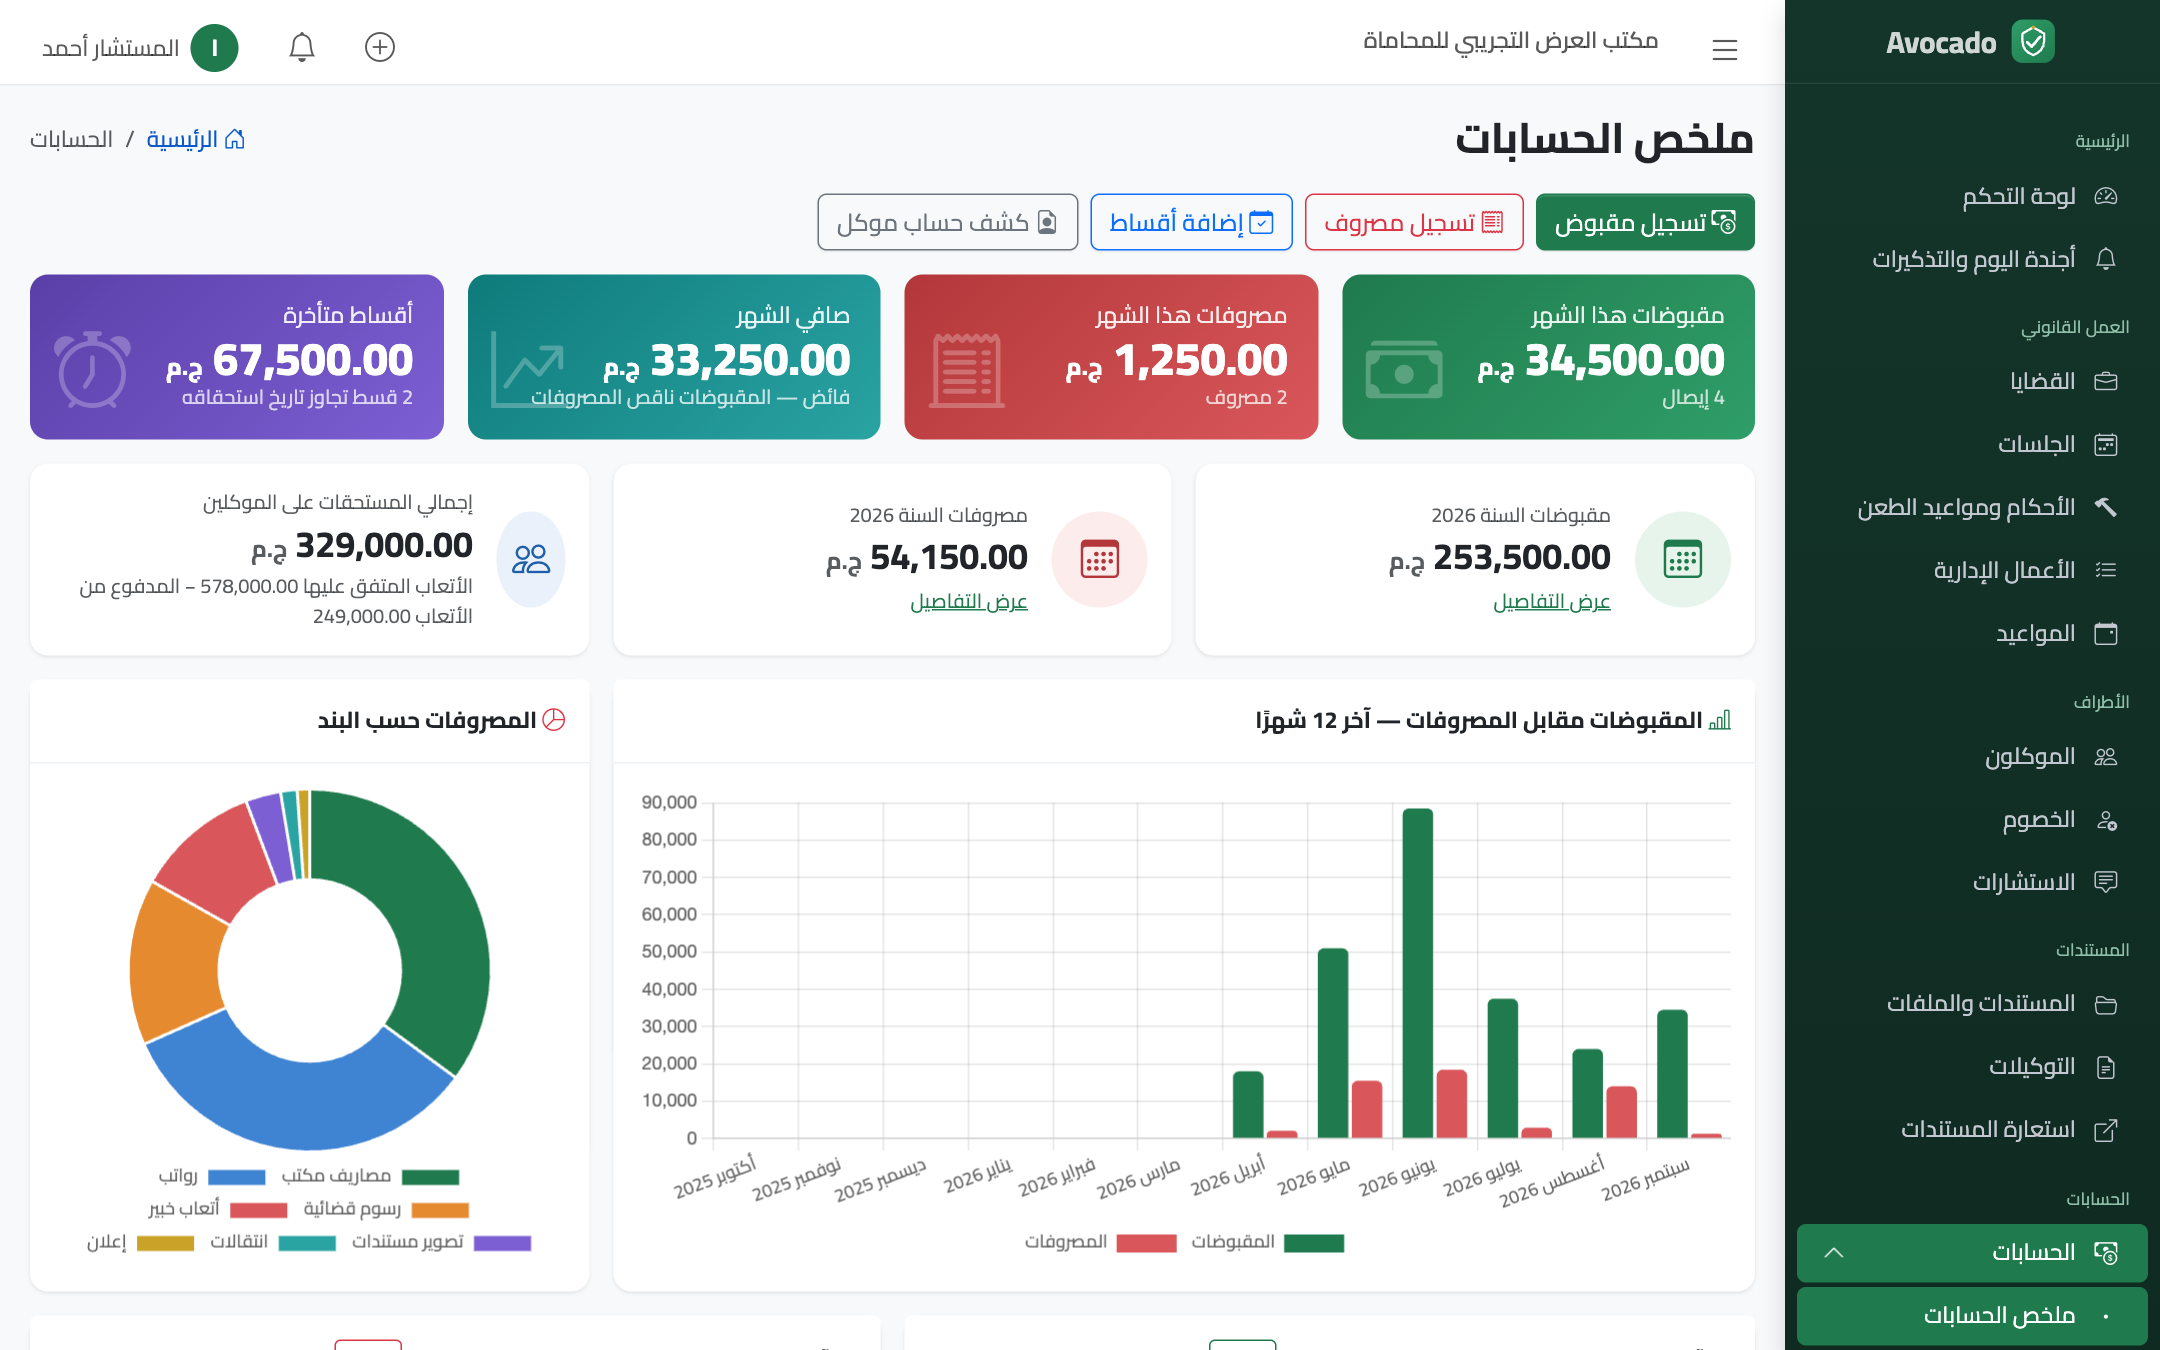Viewport: 2160px width, 1350px height.
Task: Click the gavel icon beside الأحكام ومواعيد الطعن
Action: [2106, 507]
